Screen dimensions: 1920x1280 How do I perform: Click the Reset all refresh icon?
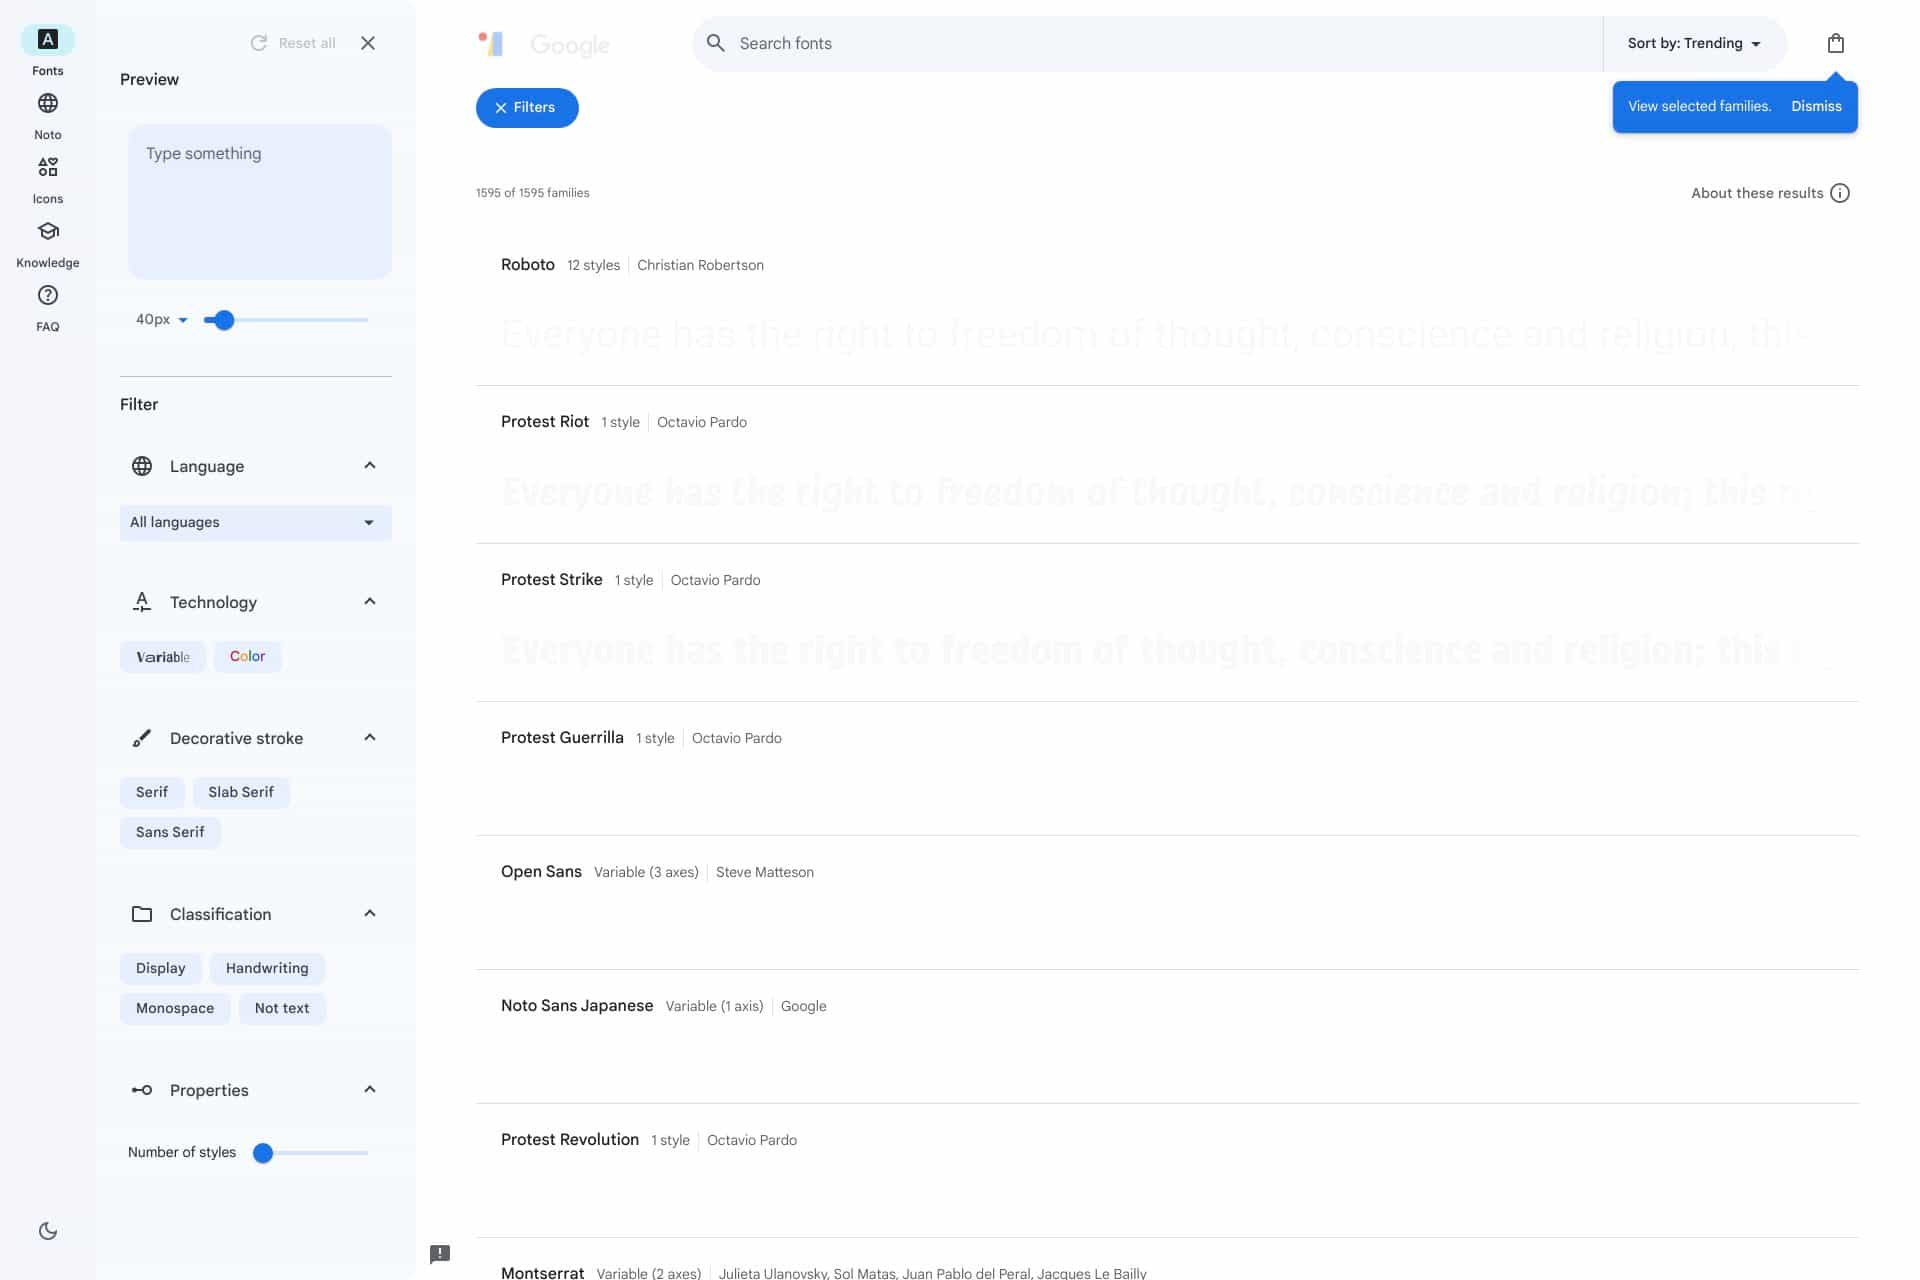pos(258,43)
